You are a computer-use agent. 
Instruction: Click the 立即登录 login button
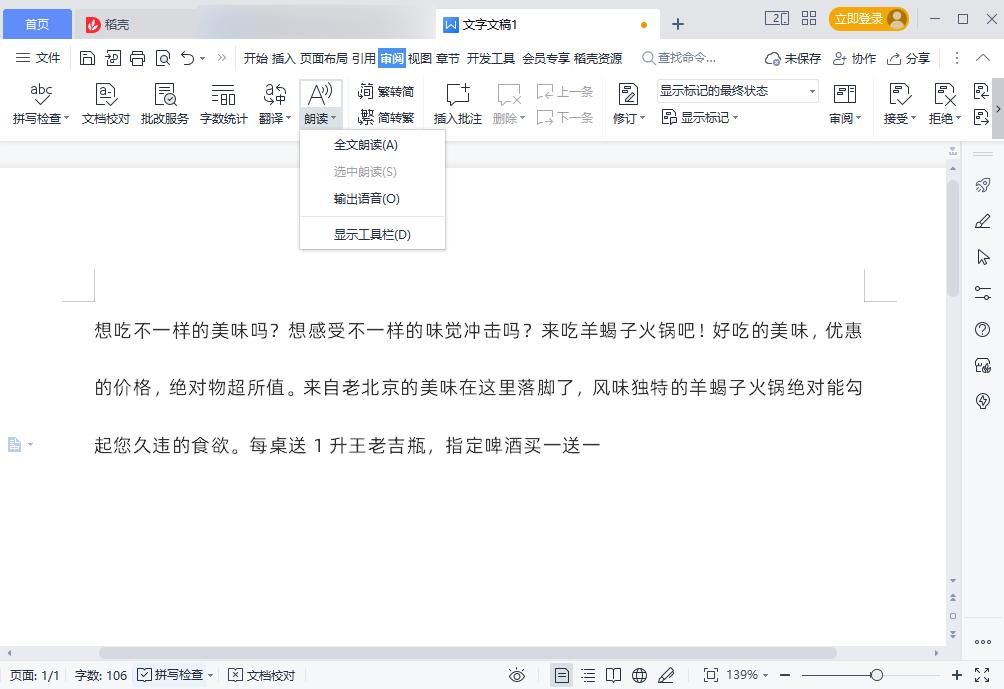[858, 19]
